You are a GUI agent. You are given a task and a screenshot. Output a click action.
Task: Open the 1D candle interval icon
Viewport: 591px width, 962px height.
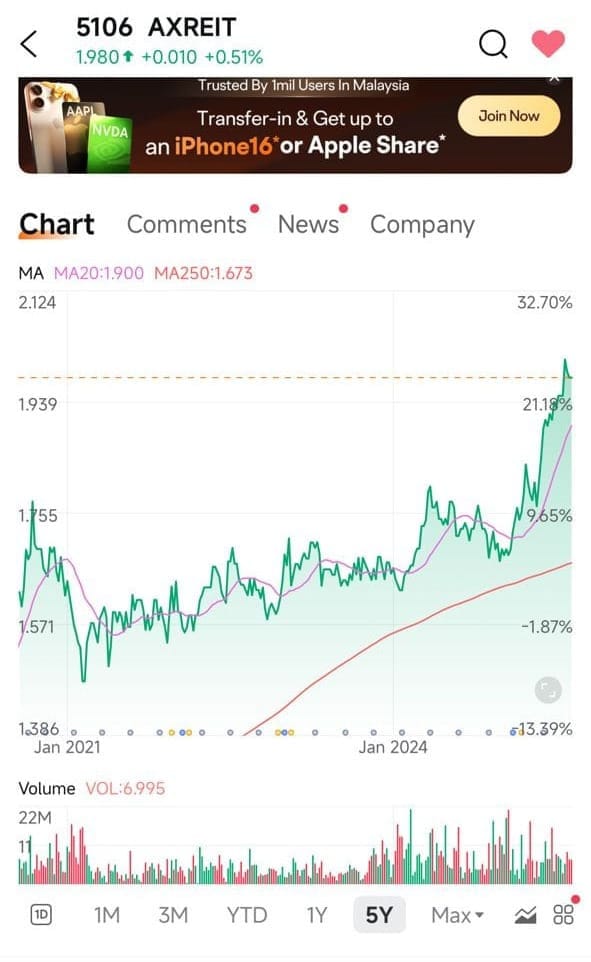[x=41, y=915]
